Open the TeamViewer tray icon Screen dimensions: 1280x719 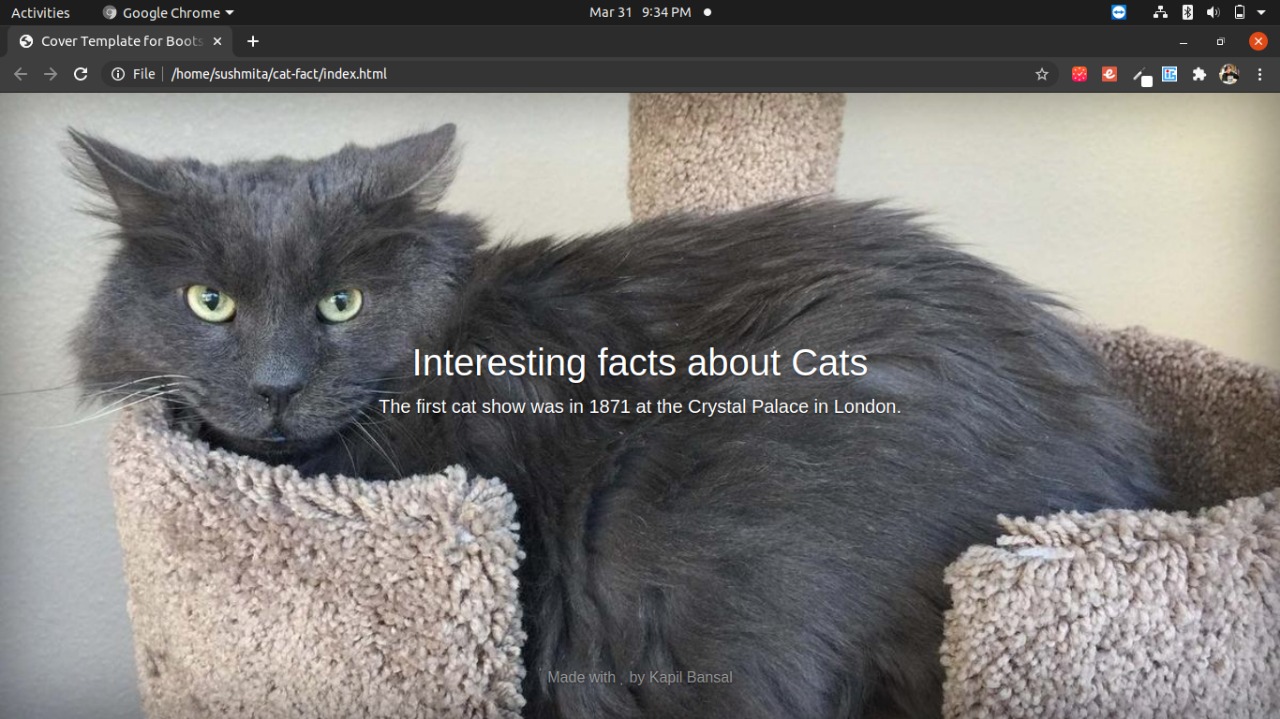tap(1118, 12)
